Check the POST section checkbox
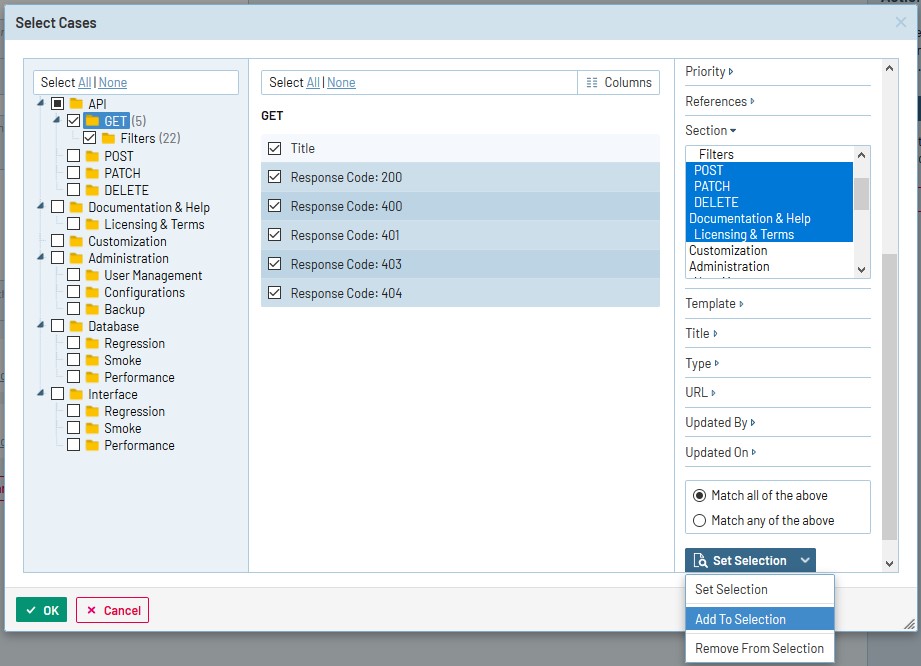 tap(74, 156)
